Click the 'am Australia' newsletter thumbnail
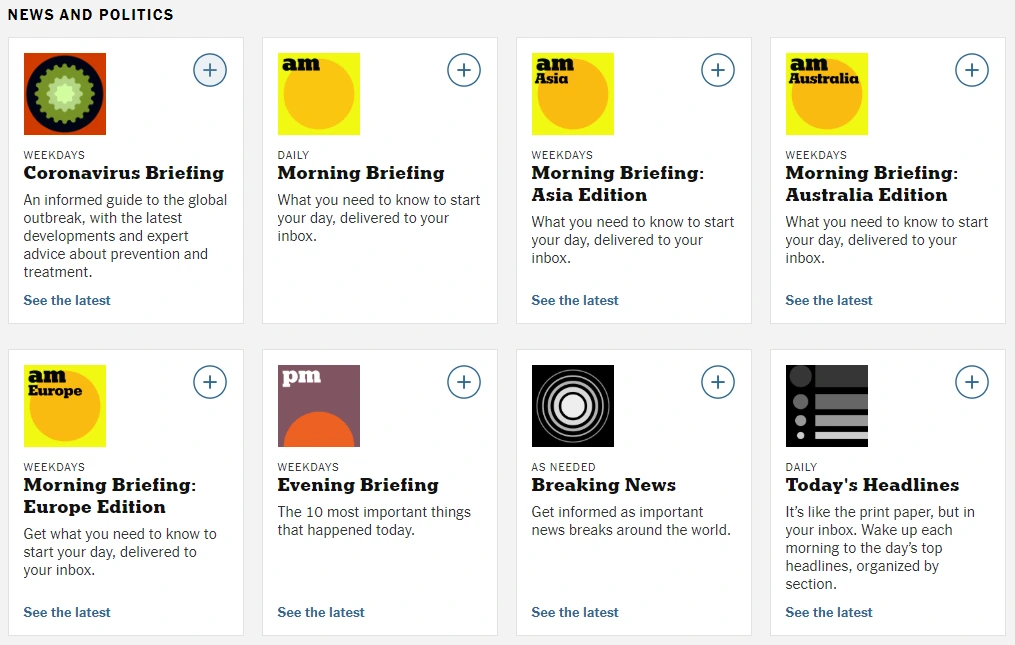 point(827,94)
